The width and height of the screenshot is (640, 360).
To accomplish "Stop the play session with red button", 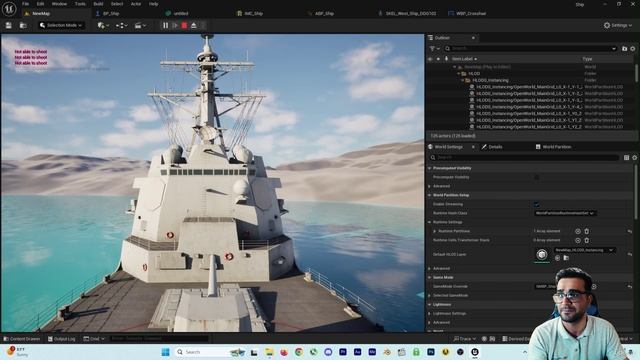I will coord(184,25).
